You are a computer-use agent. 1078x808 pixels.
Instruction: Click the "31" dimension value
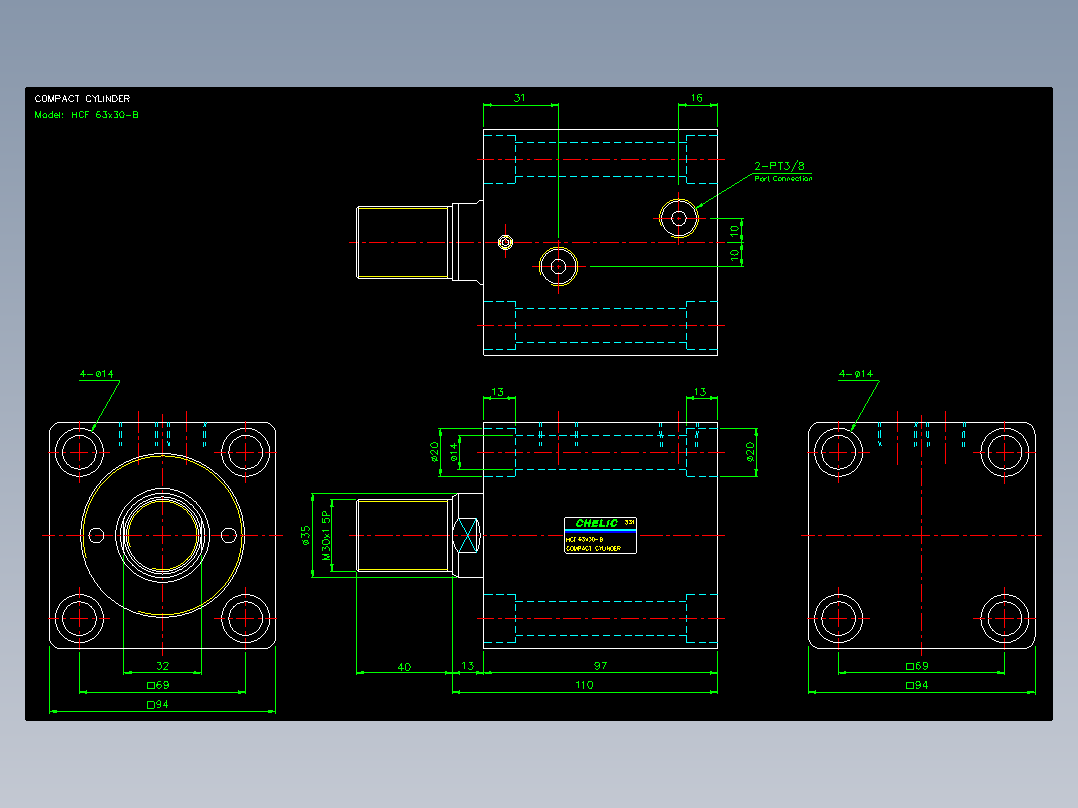pyautogui.click(x=519, y=98)
